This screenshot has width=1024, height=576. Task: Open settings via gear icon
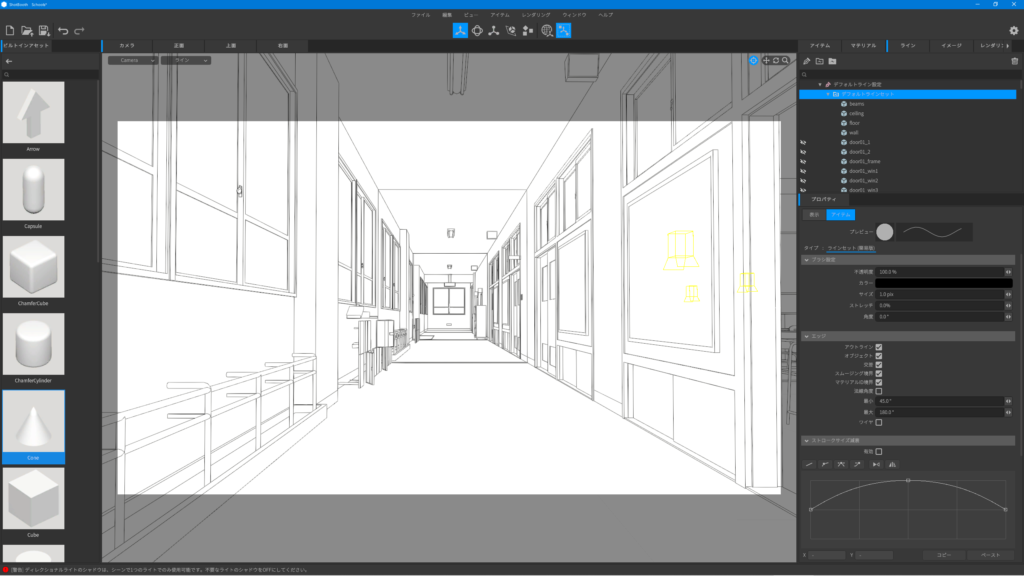click(x=1014, y=31)
